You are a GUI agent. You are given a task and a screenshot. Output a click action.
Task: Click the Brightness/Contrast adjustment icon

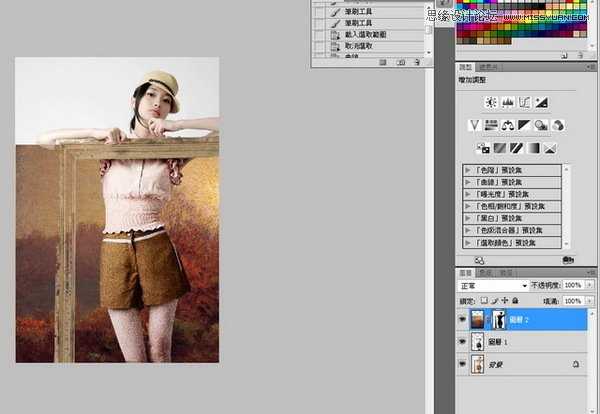pos(491,102)
